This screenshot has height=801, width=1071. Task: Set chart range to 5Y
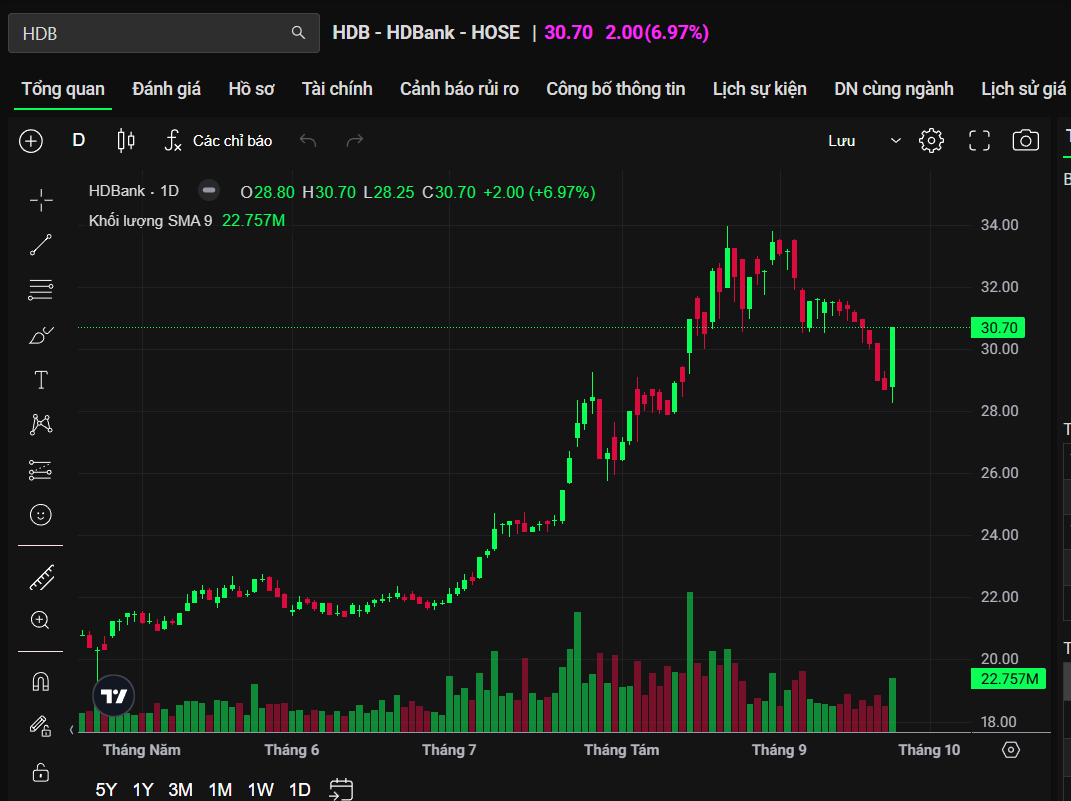107,789
